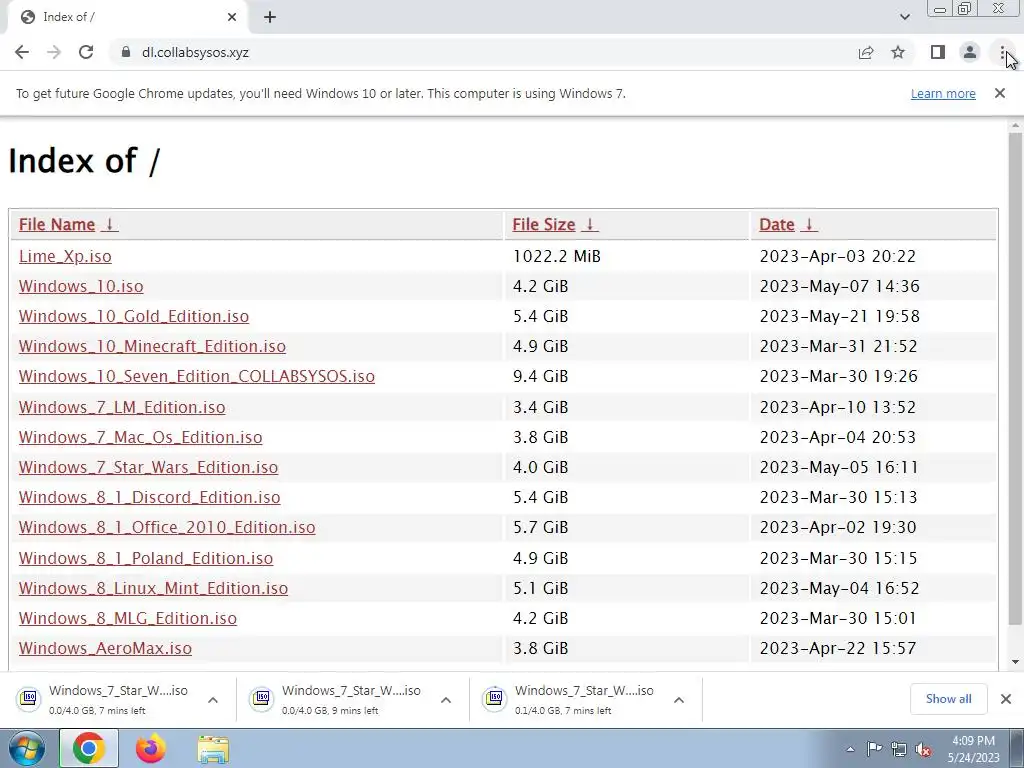Image resolution: width=1024 pixels, height=768 pixels.
Task: Reload the page with the refresh icon
Action: 86,52
